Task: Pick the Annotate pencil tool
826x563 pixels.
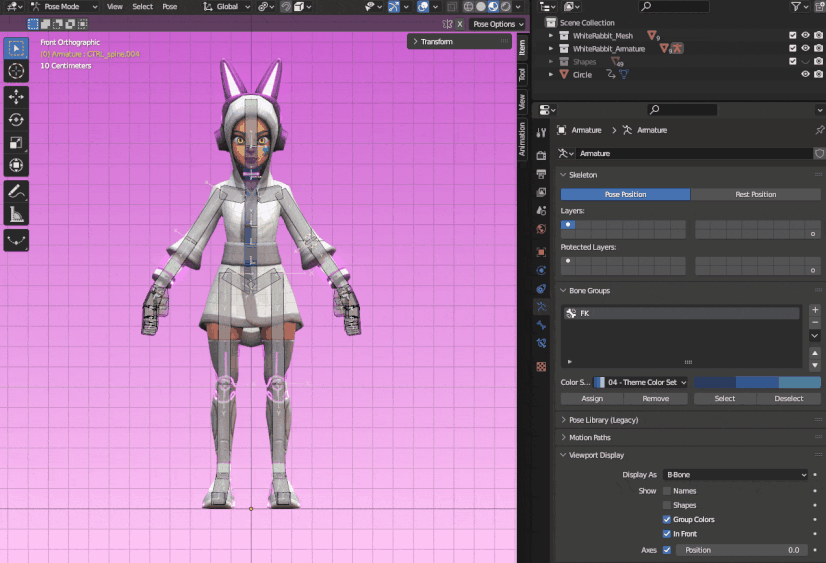Action: tap(17, 191)
